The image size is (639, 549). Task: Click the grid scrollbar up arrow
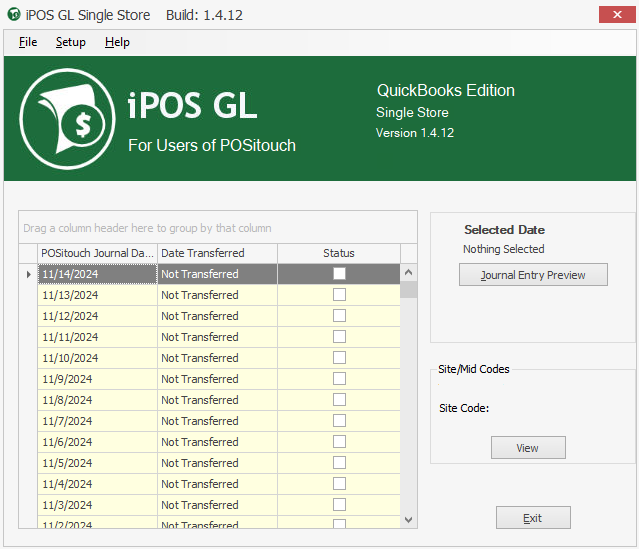pos(409,272)
